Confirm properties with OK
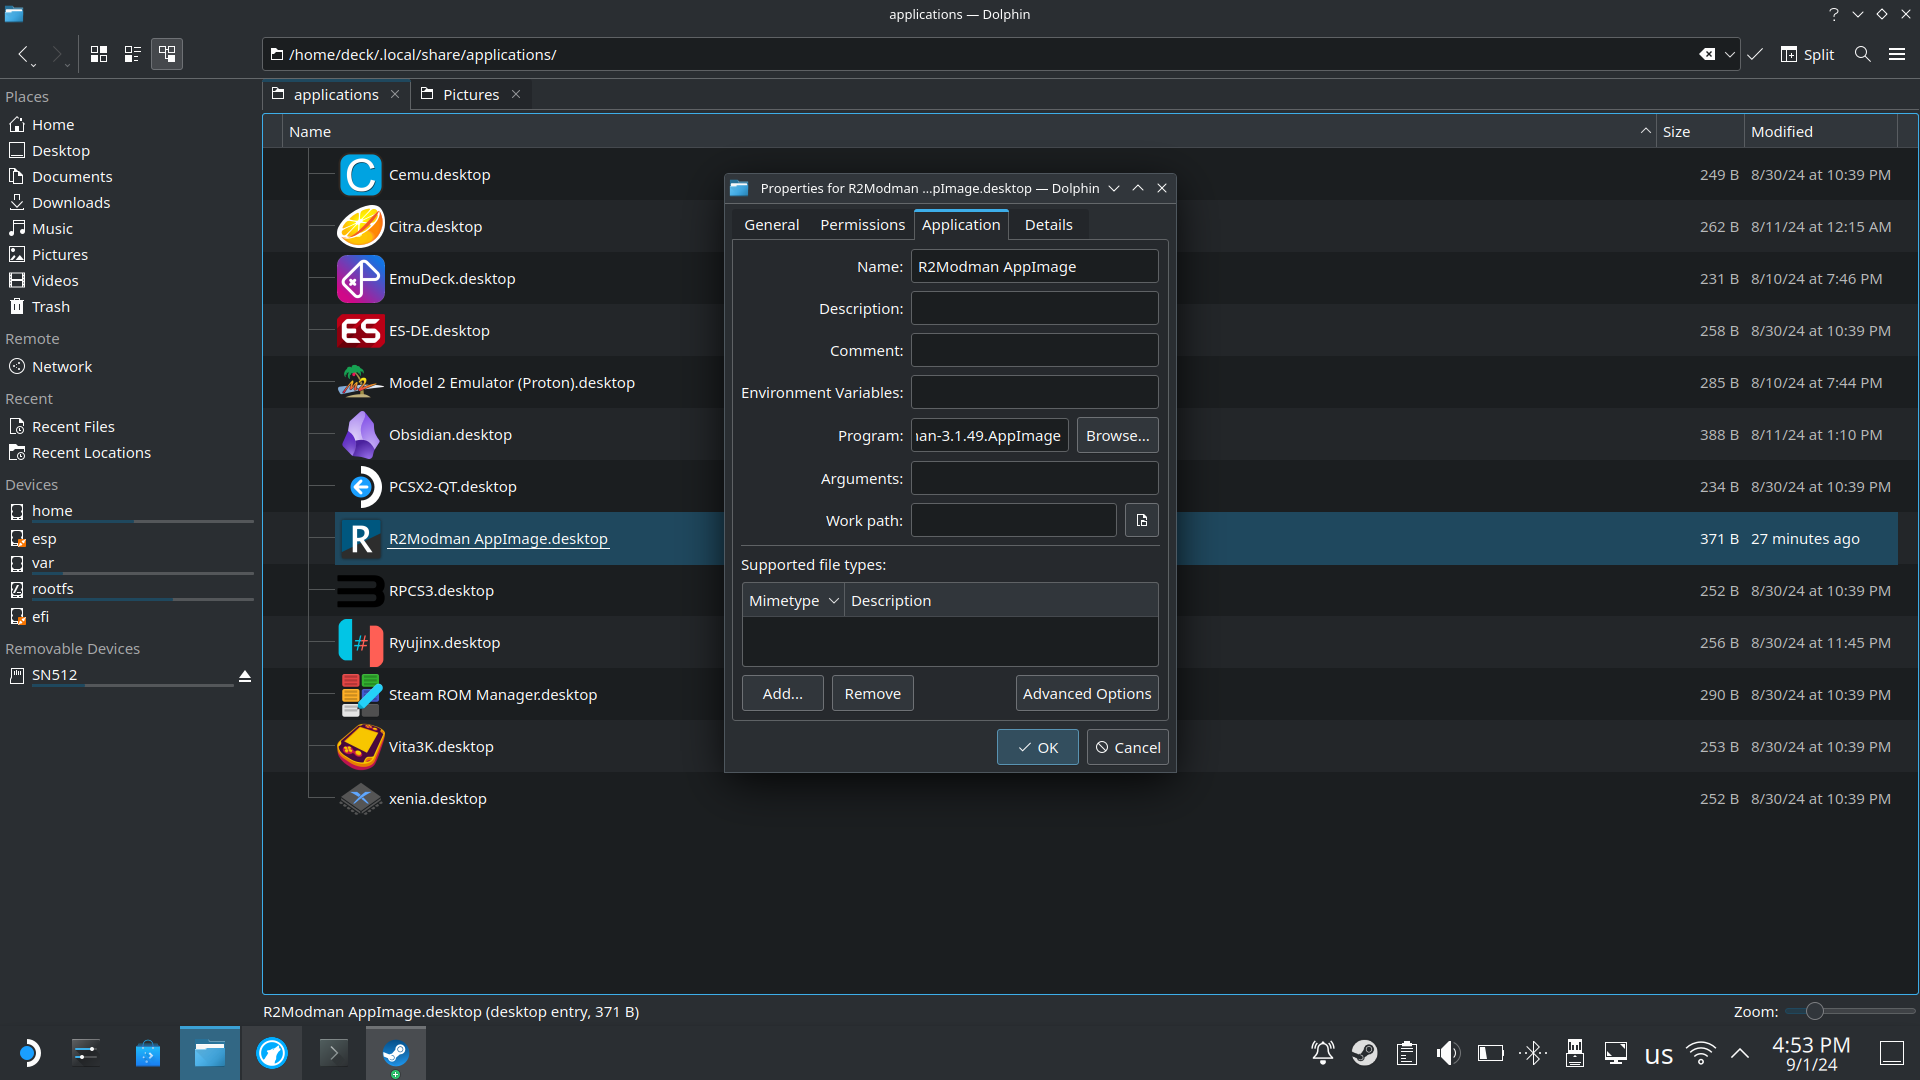Viewport: 1920px width, 1080px height. [x=1038, y=748]
